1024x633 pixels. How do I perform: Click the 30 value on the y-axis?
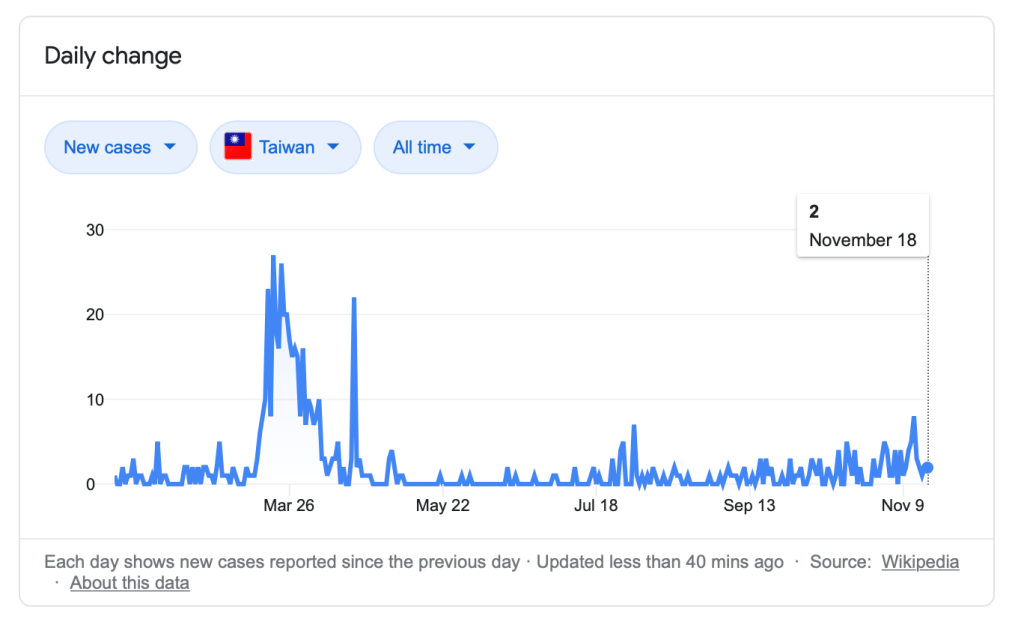[95, 230]
